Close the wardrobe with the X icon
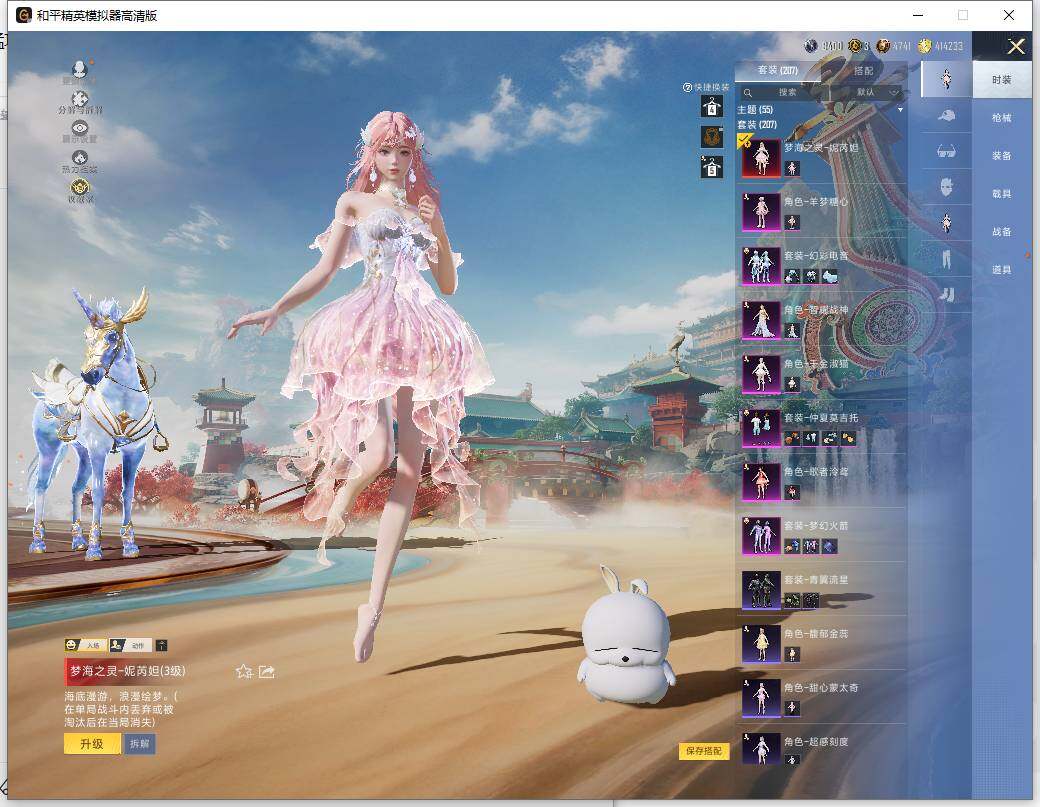1040x807 pixels. click(x=1016, y=46)
